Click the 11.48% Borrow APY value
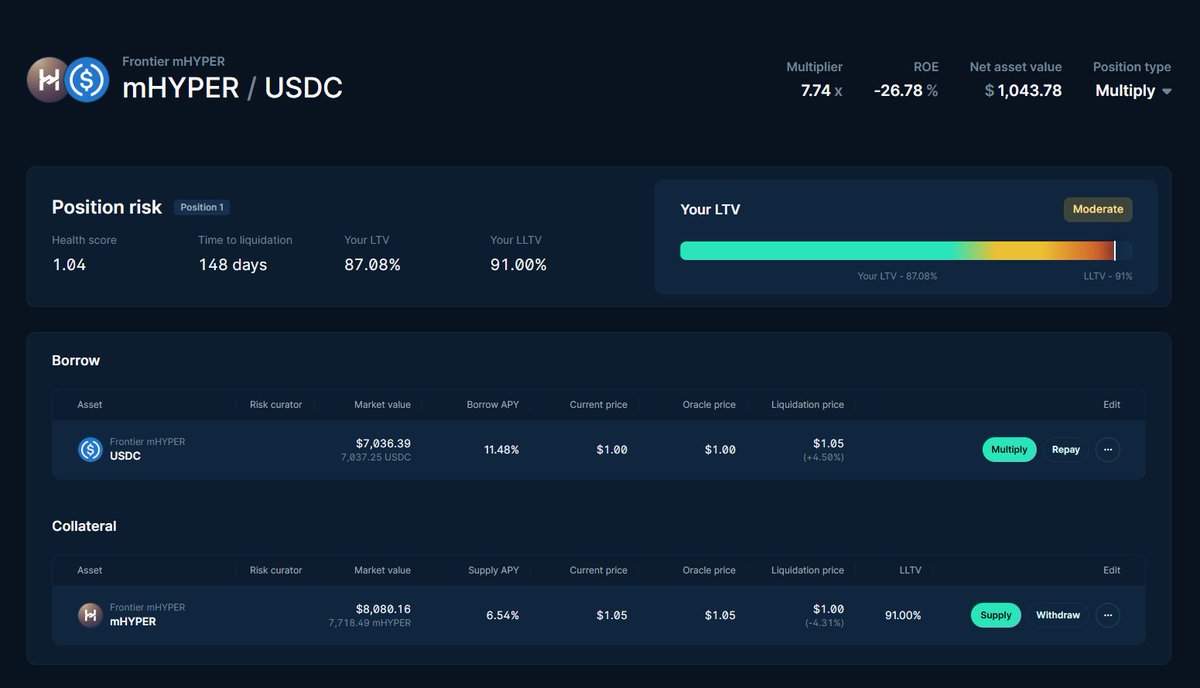 click(501, 450)
